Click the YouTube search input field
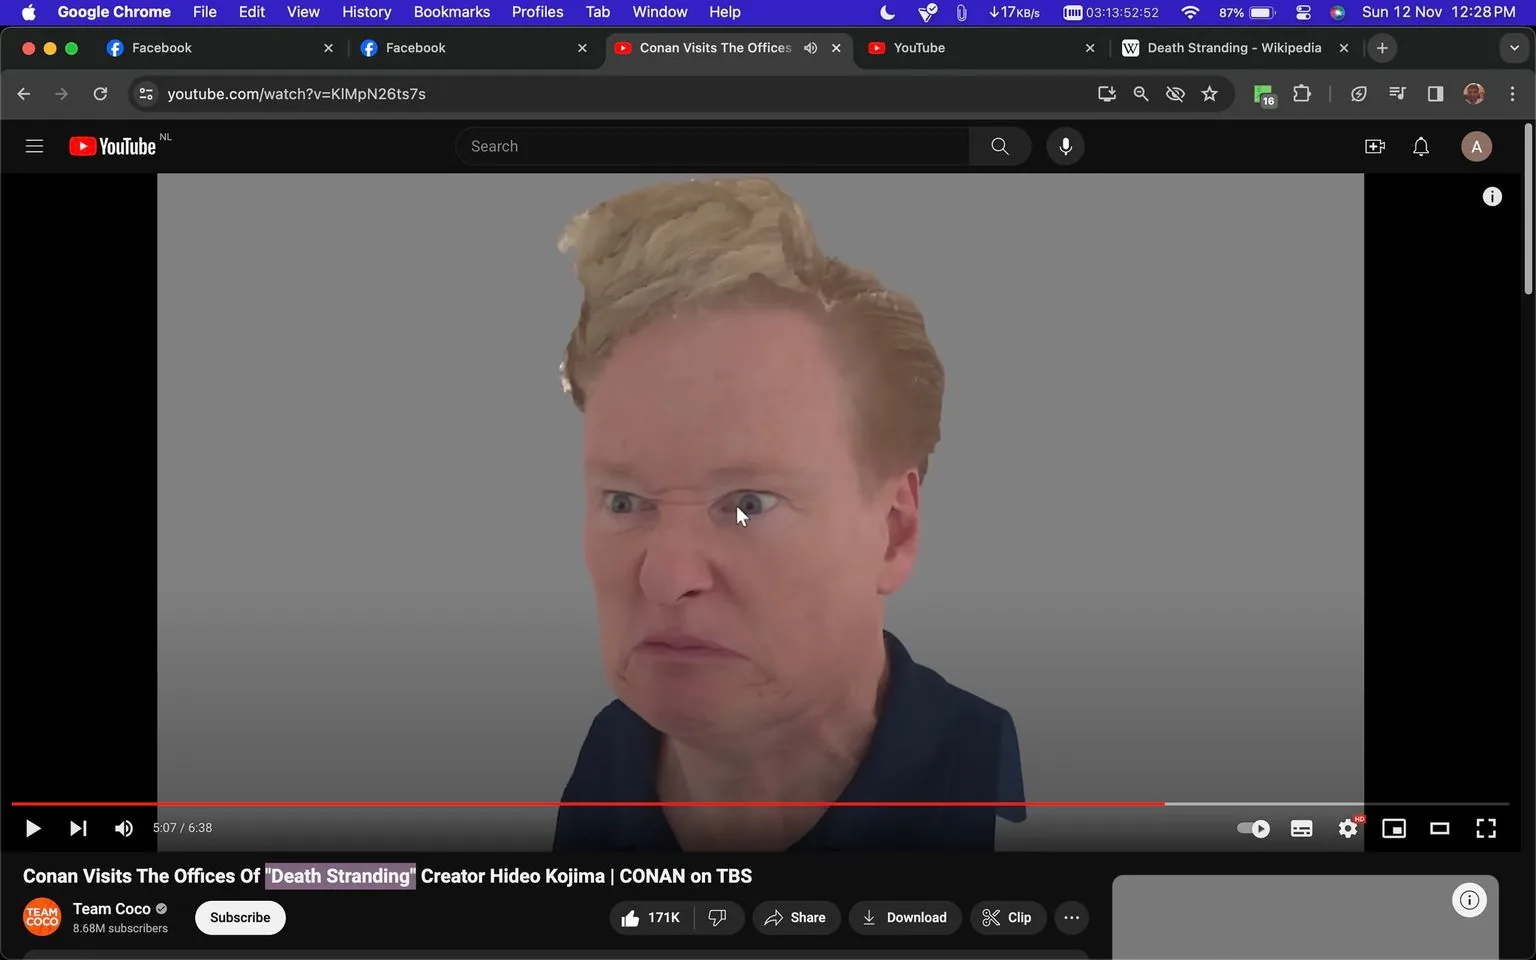 coord(713,146)
